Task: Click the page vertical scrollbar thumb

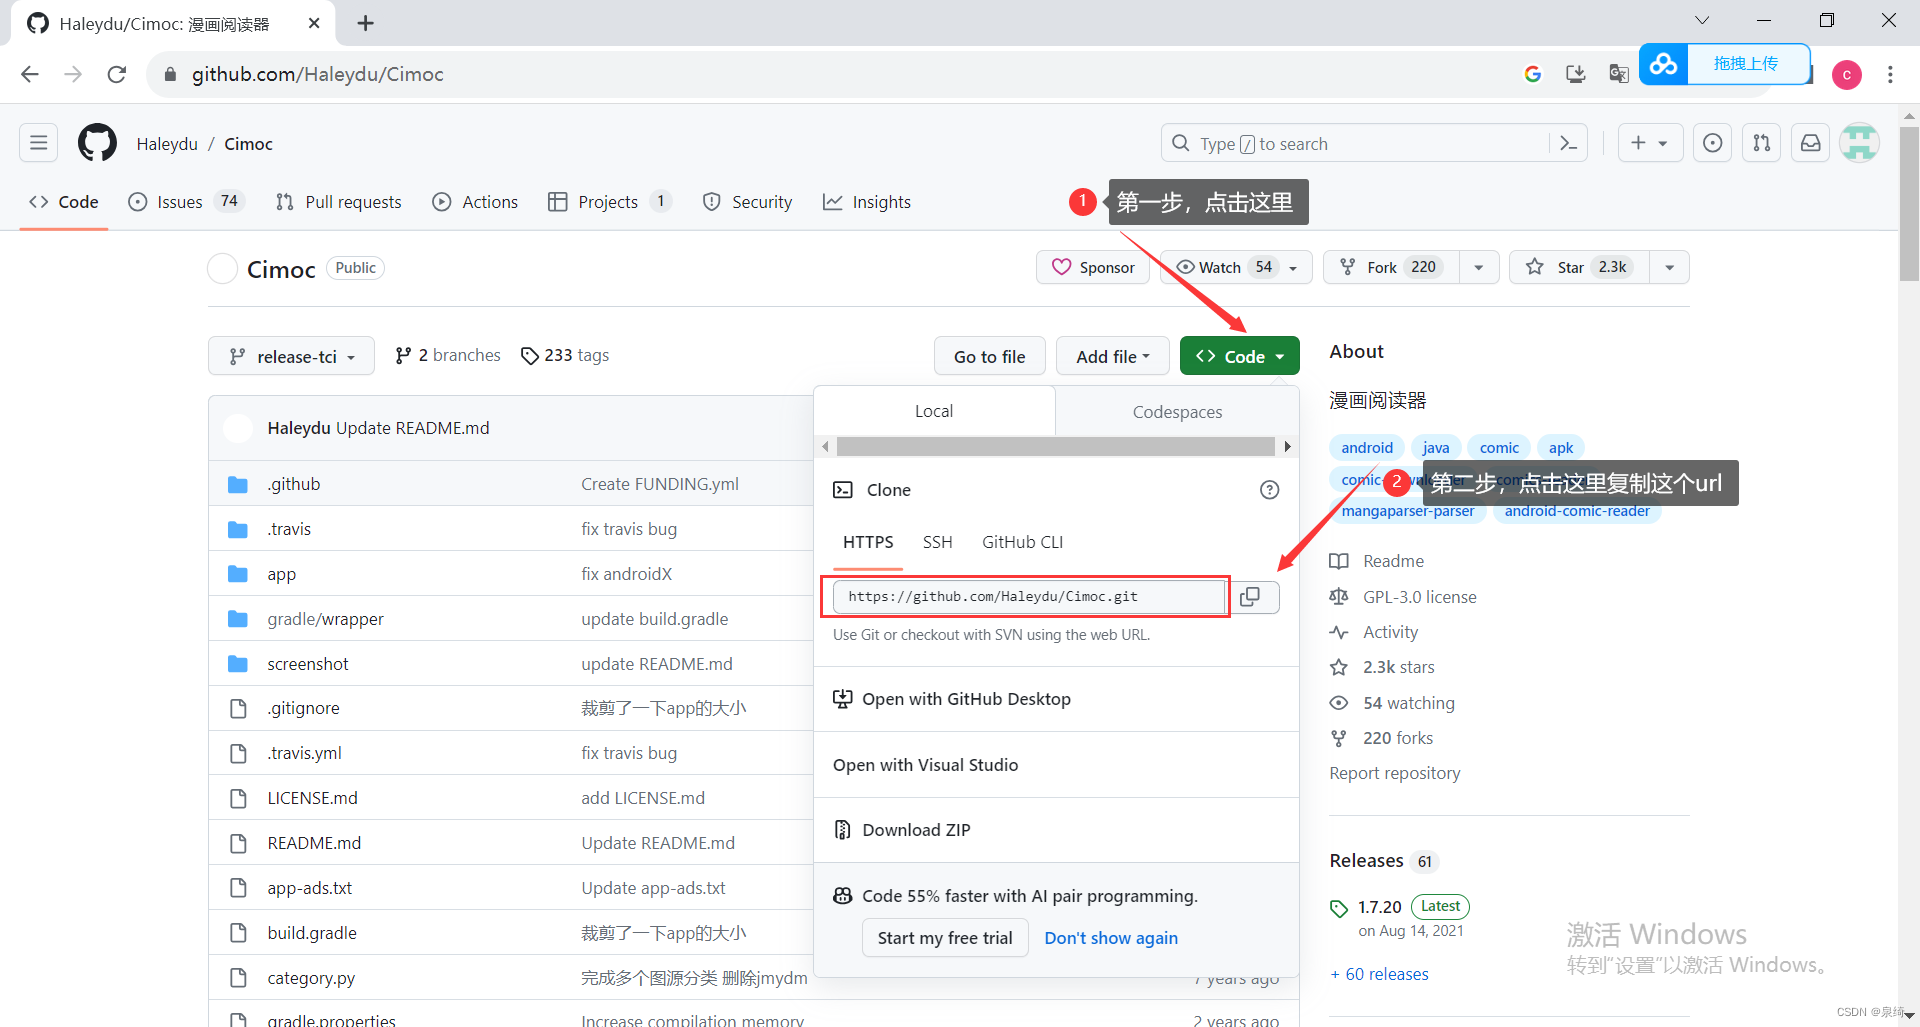Action: pos(1909,204)
